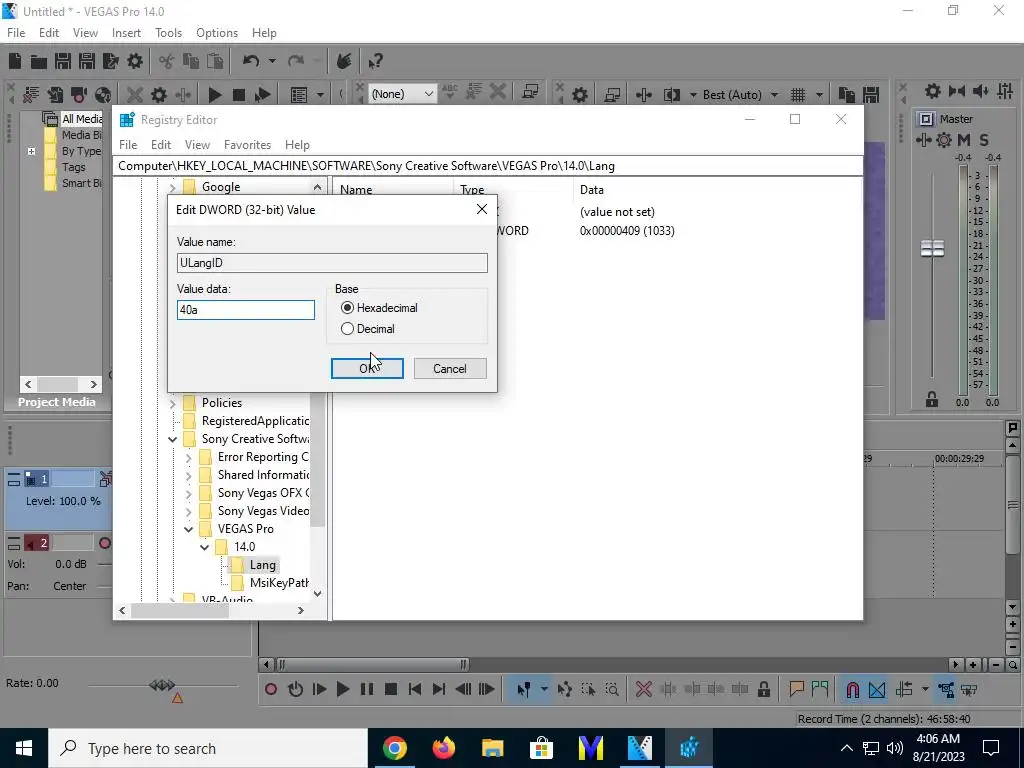Viewport: 1024px width, 768px height.
Task: Select the Zoom edit tool magnifier
Action: tap(612, 689)
